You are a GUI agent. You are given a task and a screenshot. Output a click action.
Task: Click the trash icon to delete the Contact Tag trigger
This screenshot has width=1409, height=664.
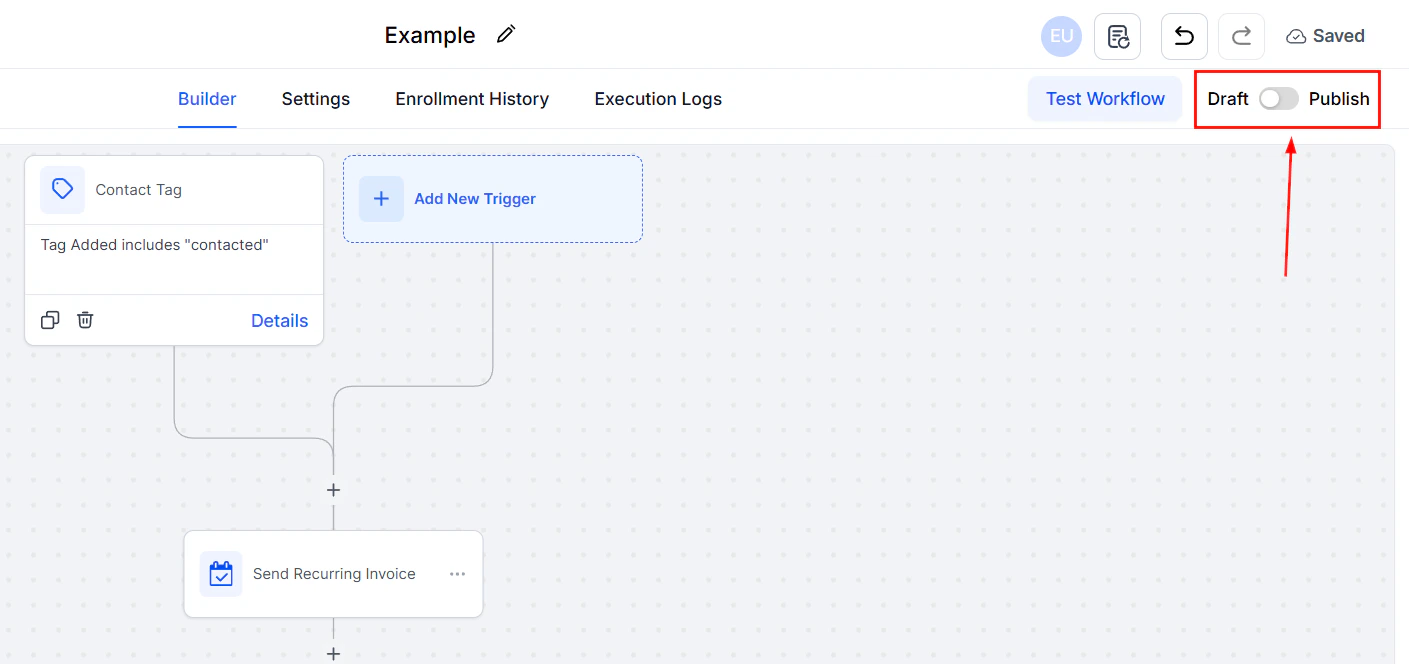(85, 319)
